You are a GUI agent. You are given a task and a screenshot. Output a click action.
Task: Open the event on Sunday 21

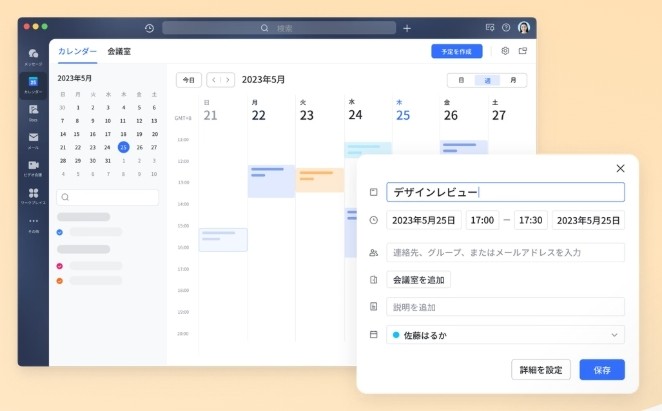coord(223,240)
